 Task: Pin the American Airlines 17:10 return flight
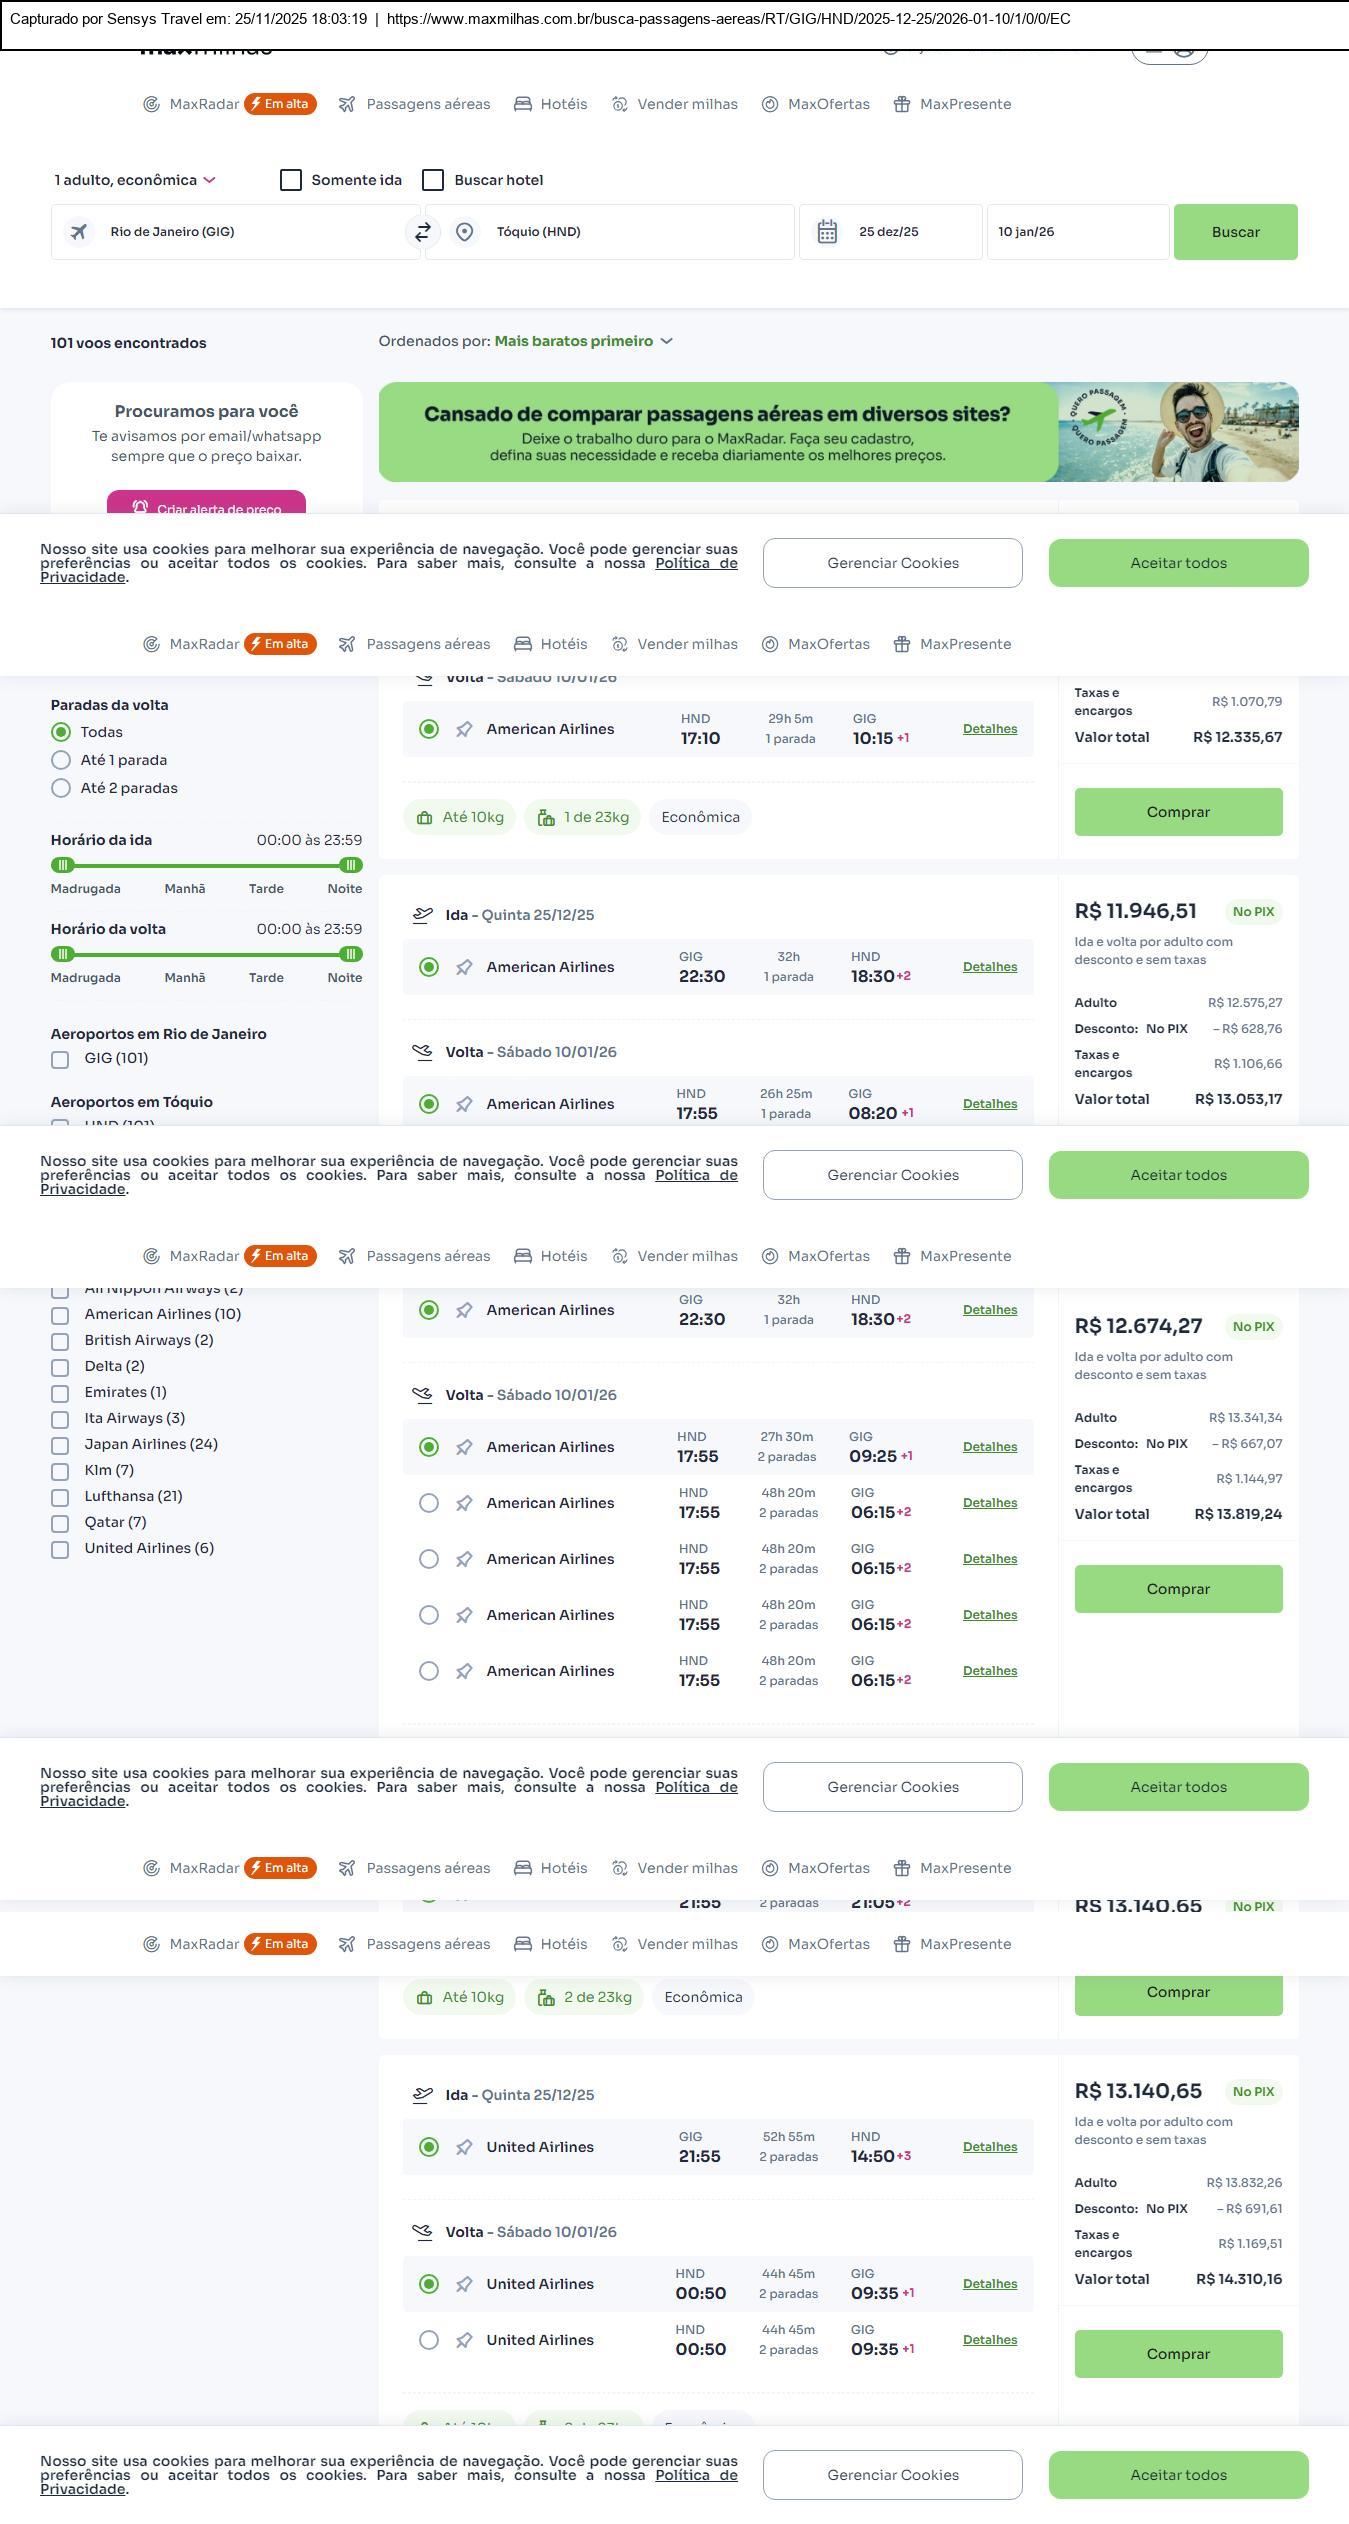pyautogui.click(x=464, y=730)
